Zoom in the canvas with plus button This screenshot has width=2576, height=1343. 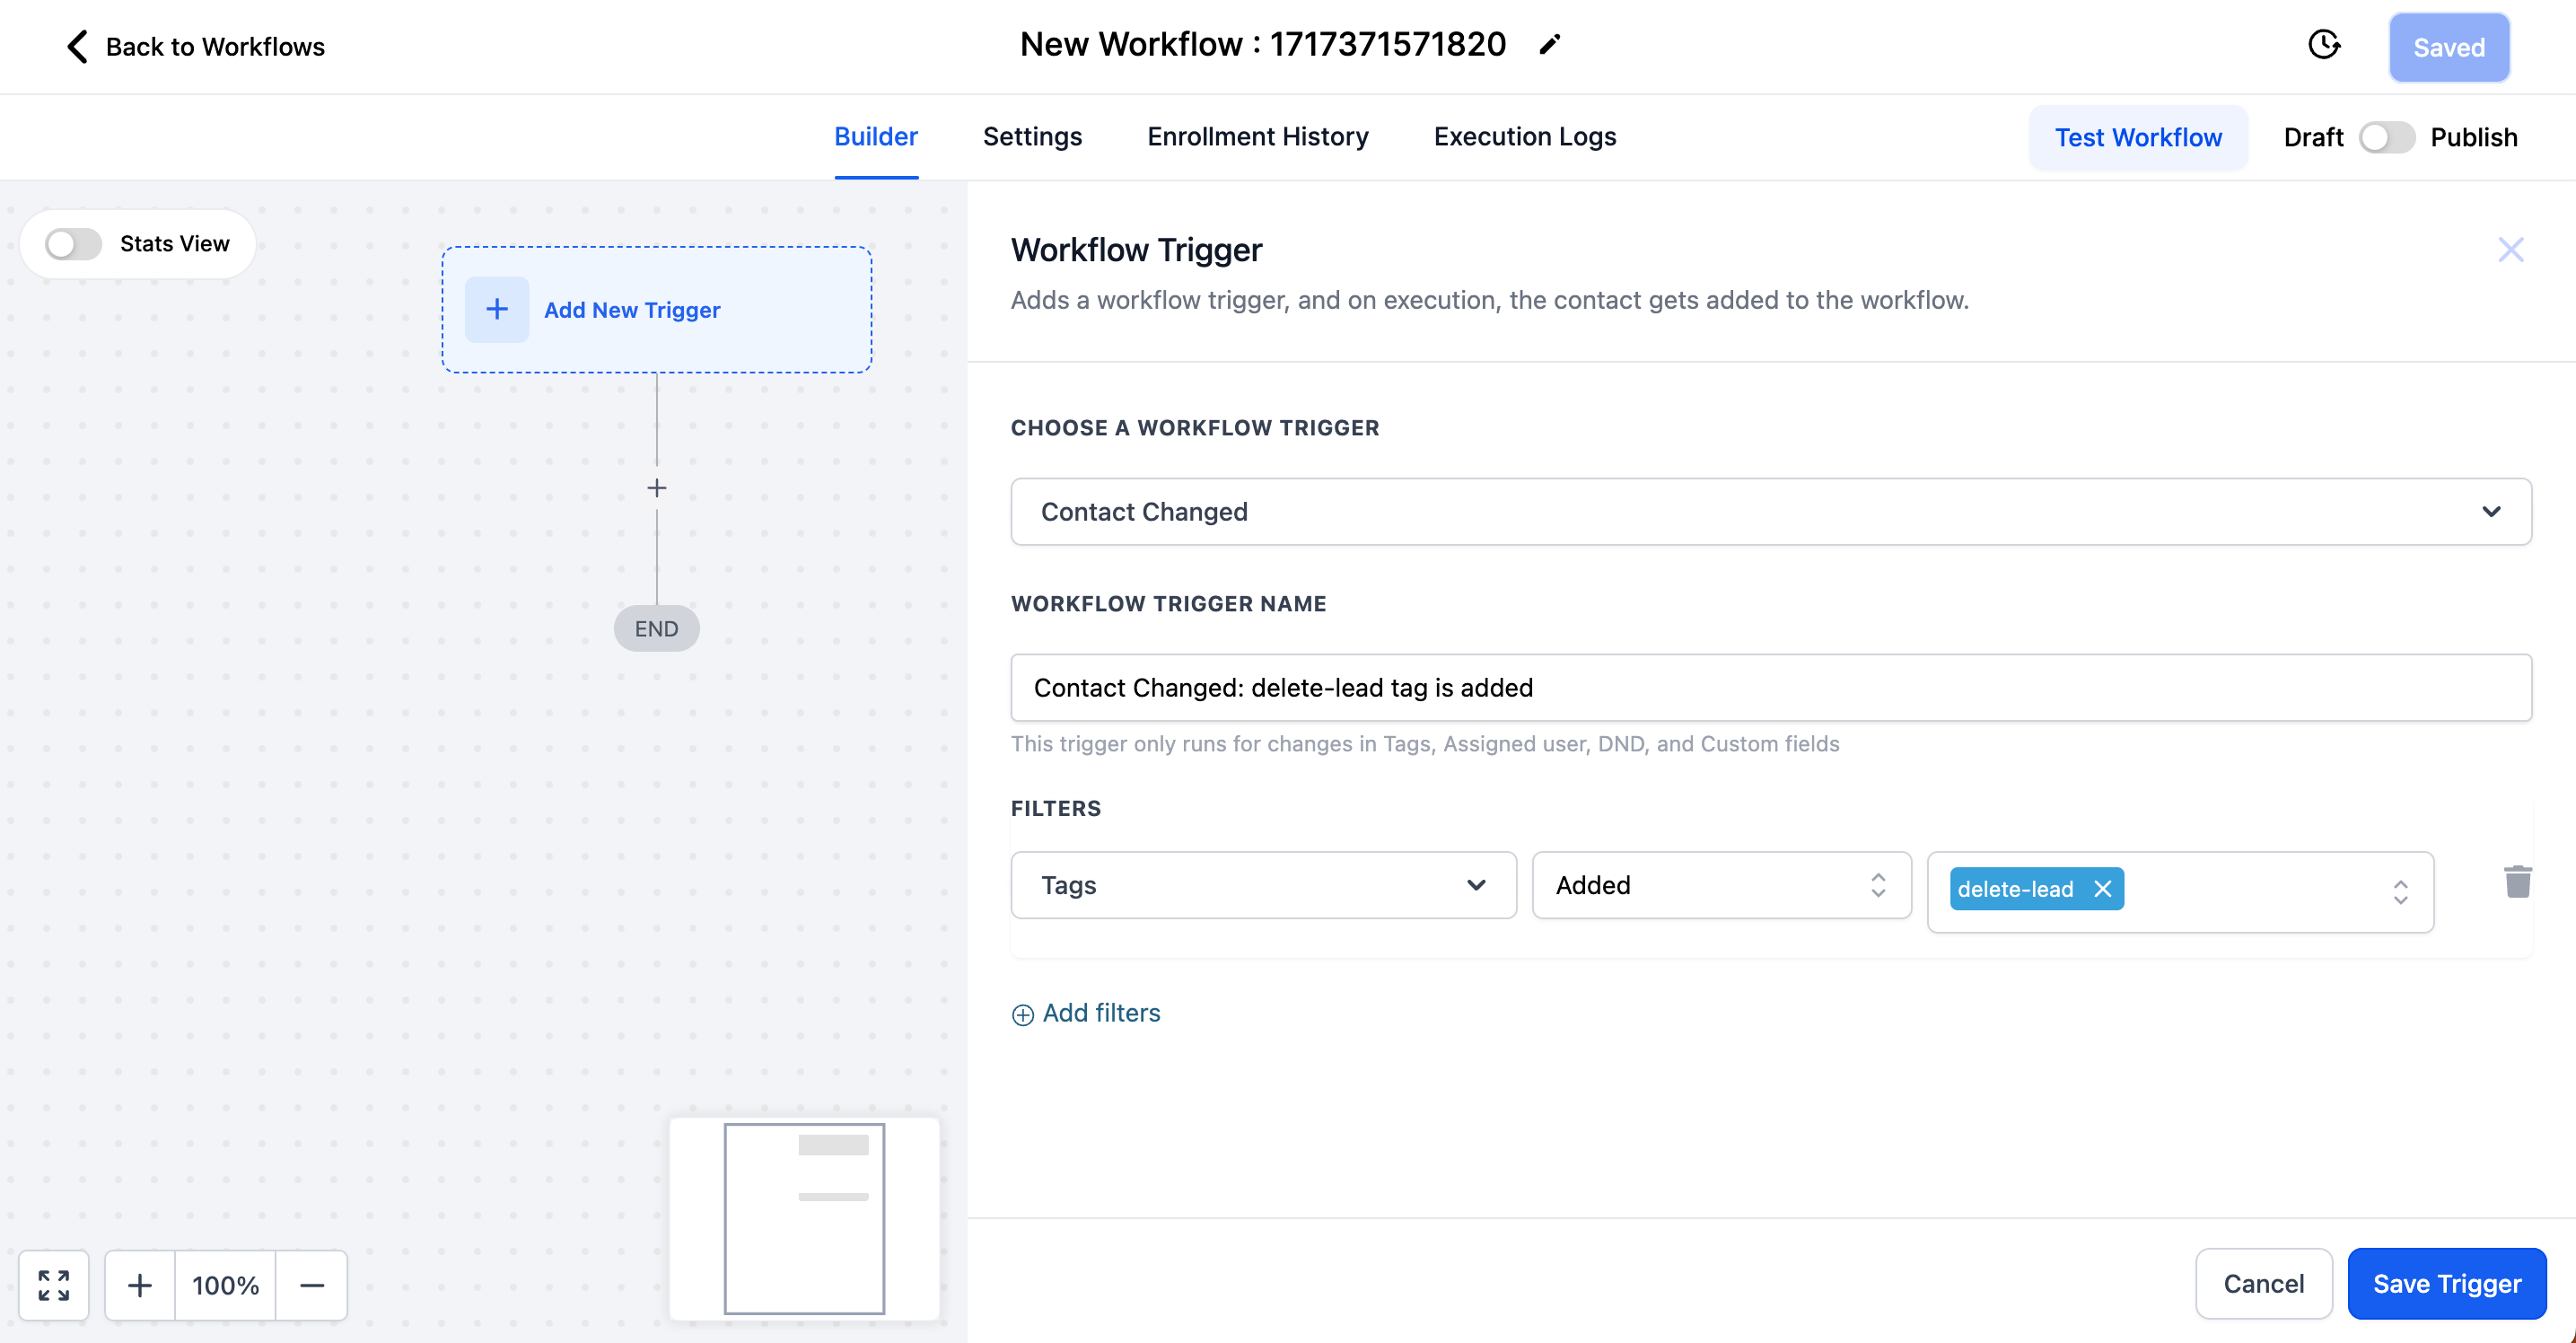click(x=140, y=1285)
